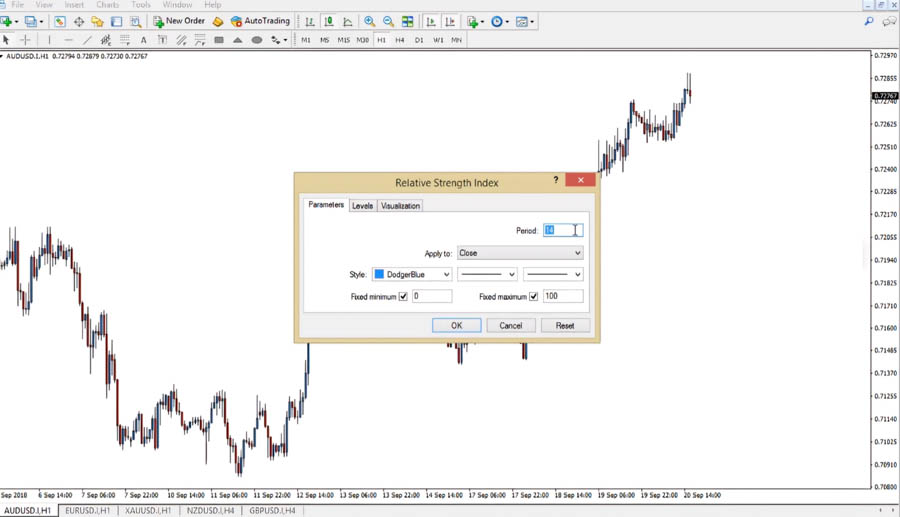Click the blue DodgerBlue color swatch

point(379,274)
